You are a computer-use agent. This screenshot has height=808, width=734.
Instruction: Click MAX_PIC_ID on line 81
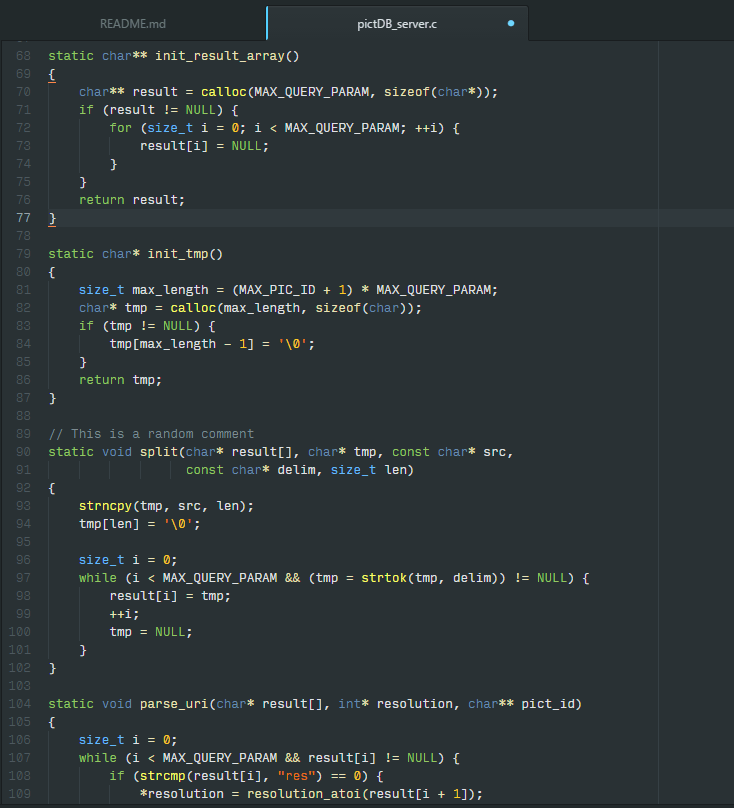277,290
